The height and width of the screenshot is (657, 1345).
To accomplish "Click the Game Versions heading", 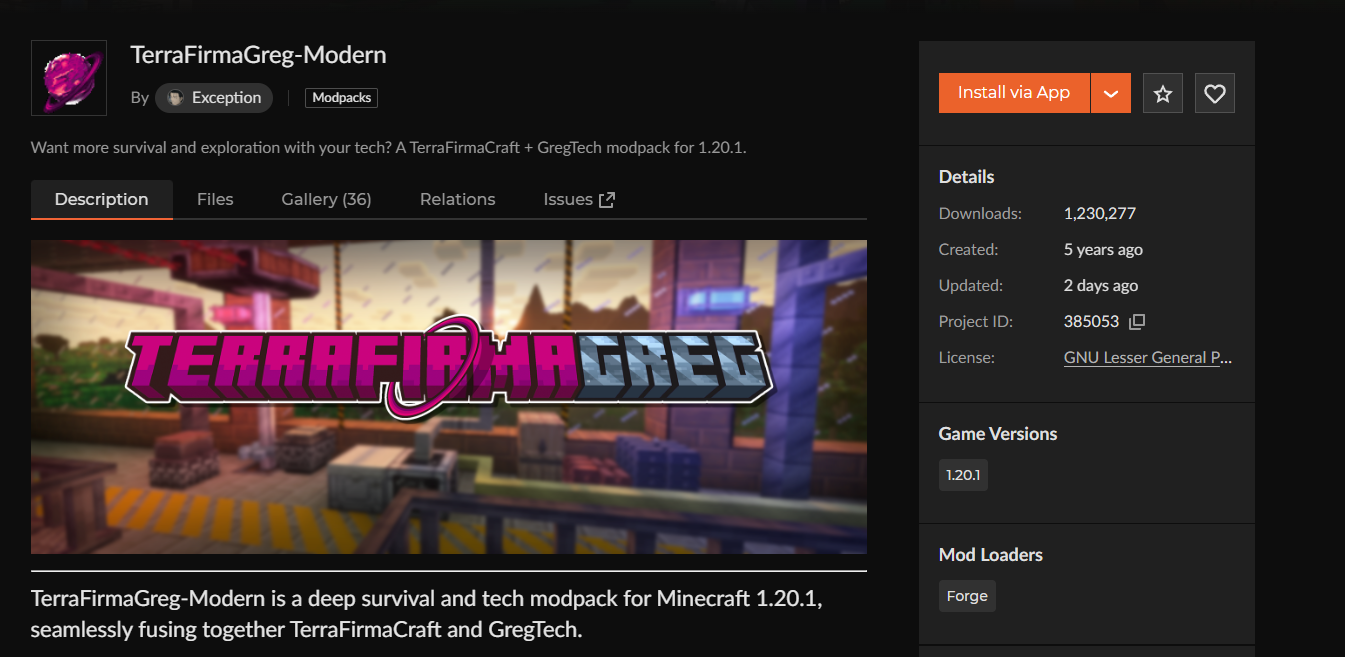I will [998, 434].
